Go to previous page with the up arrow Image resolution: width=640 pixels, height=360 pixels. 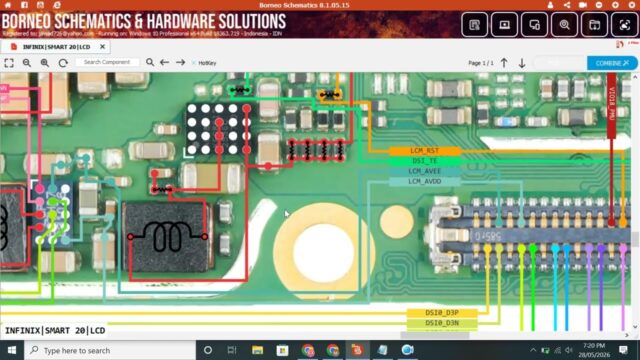coord(504,63)
